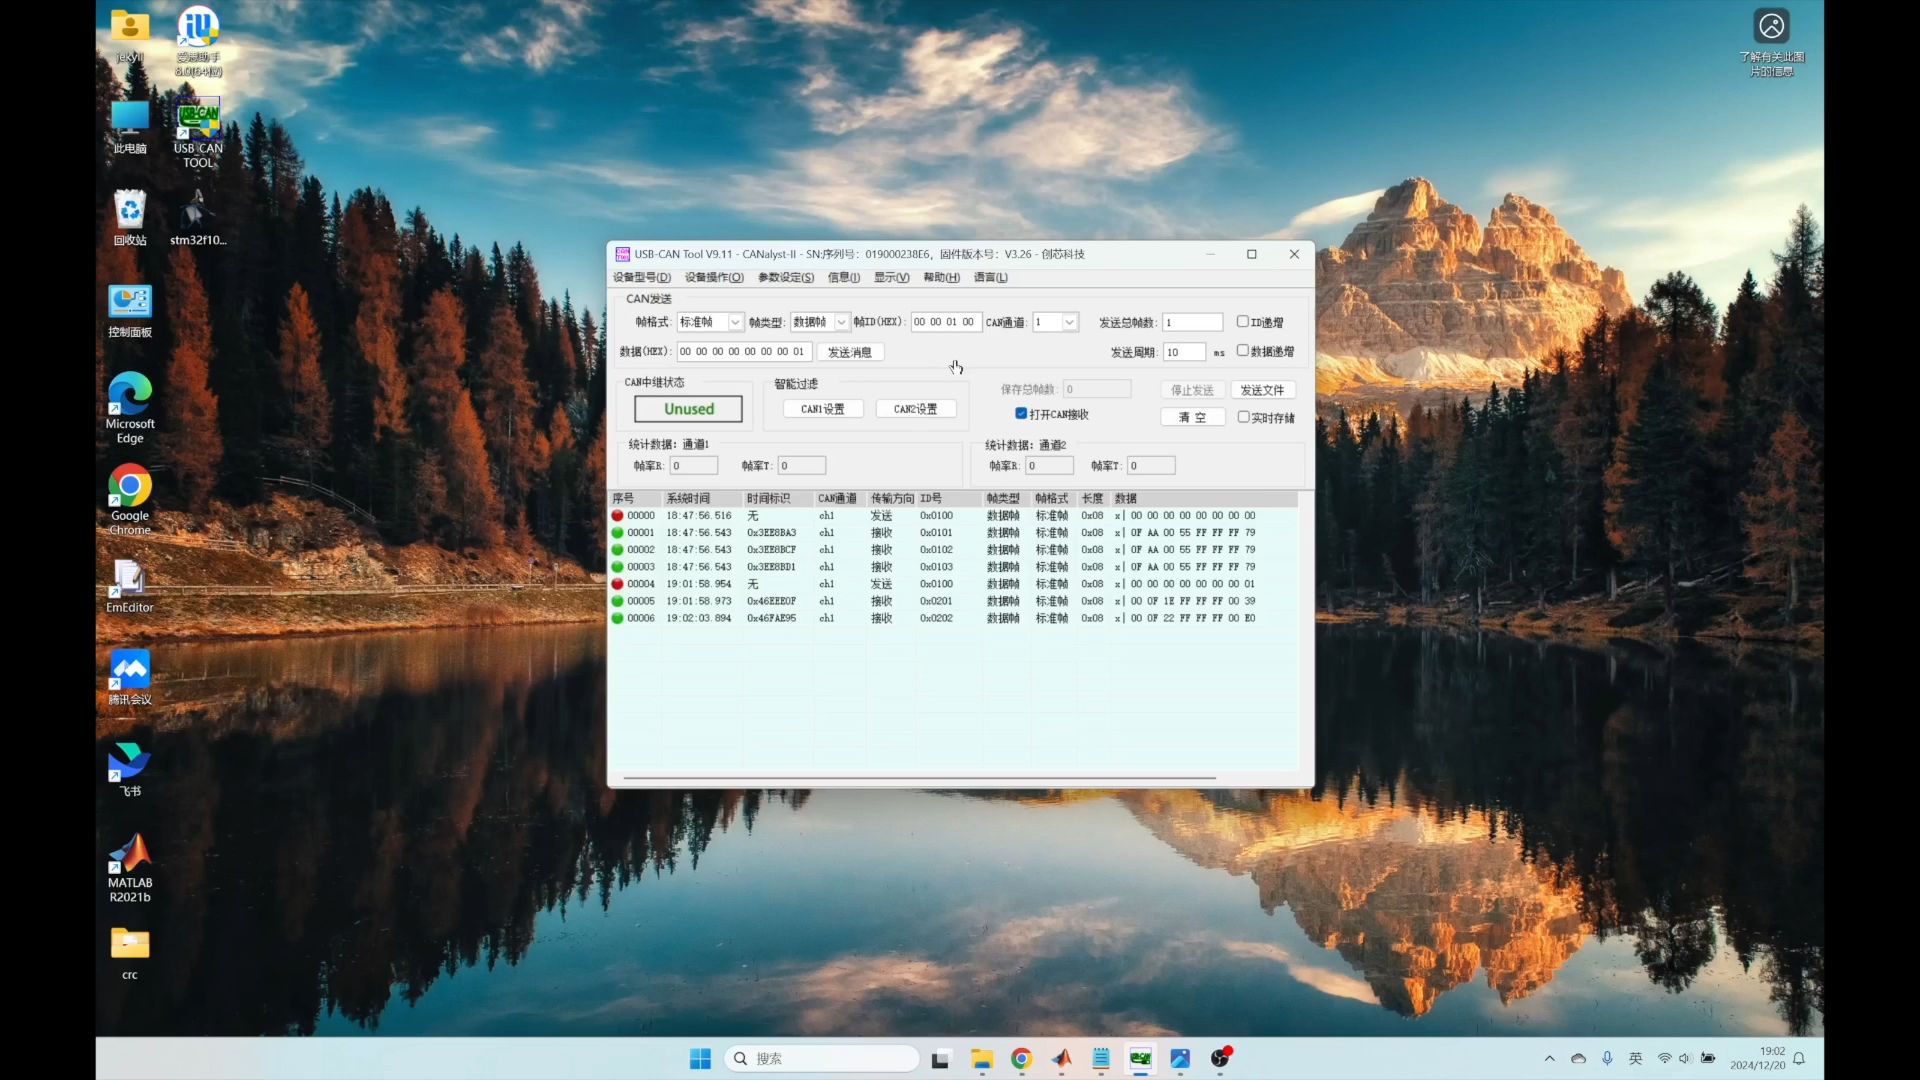This screenshot has height=1080, width=1920.
Task: Click MATLAB icon in taskbar
Action: point(1061,1059)
